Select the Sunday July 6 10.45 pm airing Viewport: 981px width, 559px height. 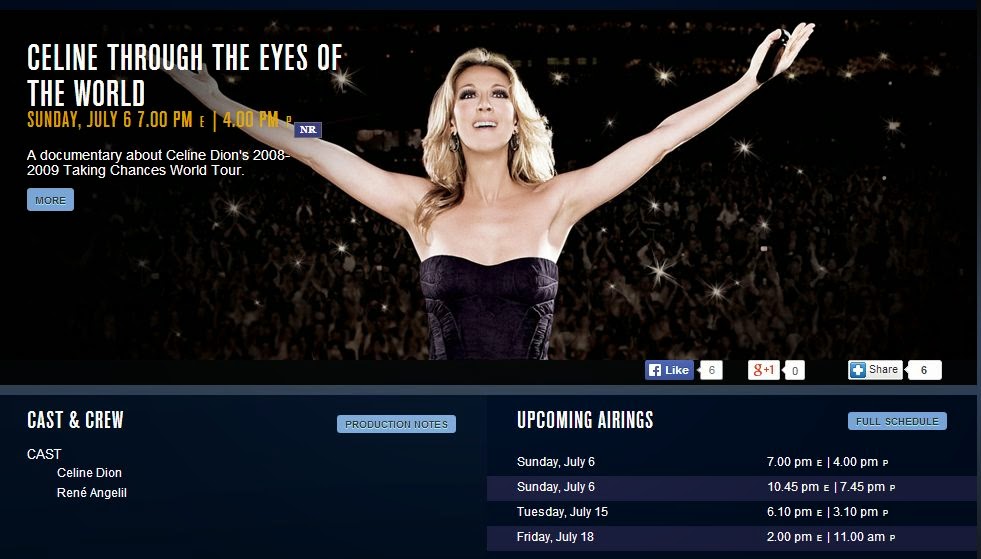(731, 487)
